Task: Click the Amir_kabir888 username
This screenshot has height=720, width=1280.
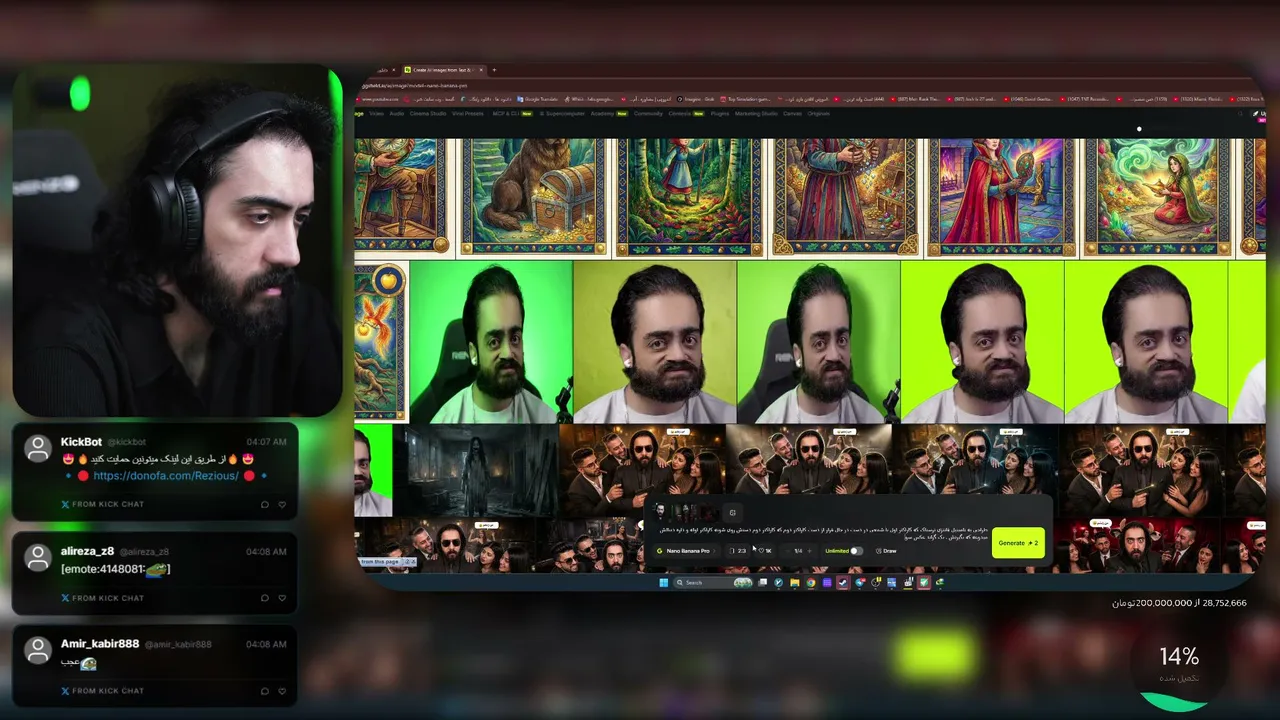Action: coord(100,644)
